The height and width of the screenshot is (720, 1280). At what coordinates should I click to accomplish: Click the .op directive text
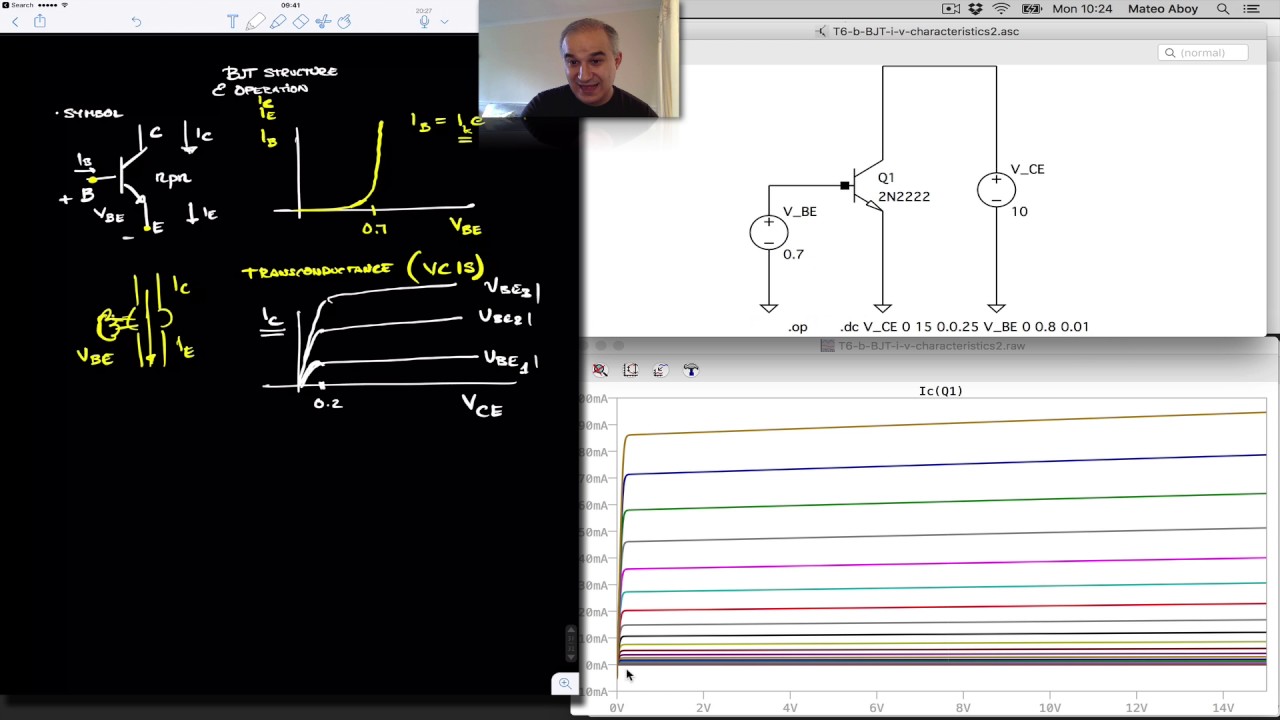pos(797,327)
